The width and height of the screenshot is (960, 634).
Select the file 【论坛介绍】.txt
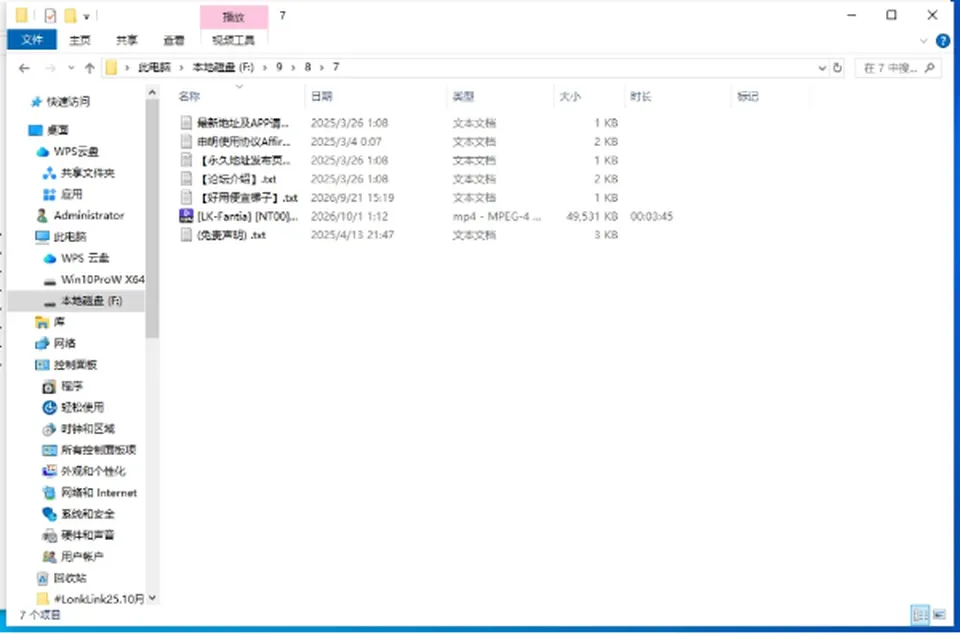(228, 179)
